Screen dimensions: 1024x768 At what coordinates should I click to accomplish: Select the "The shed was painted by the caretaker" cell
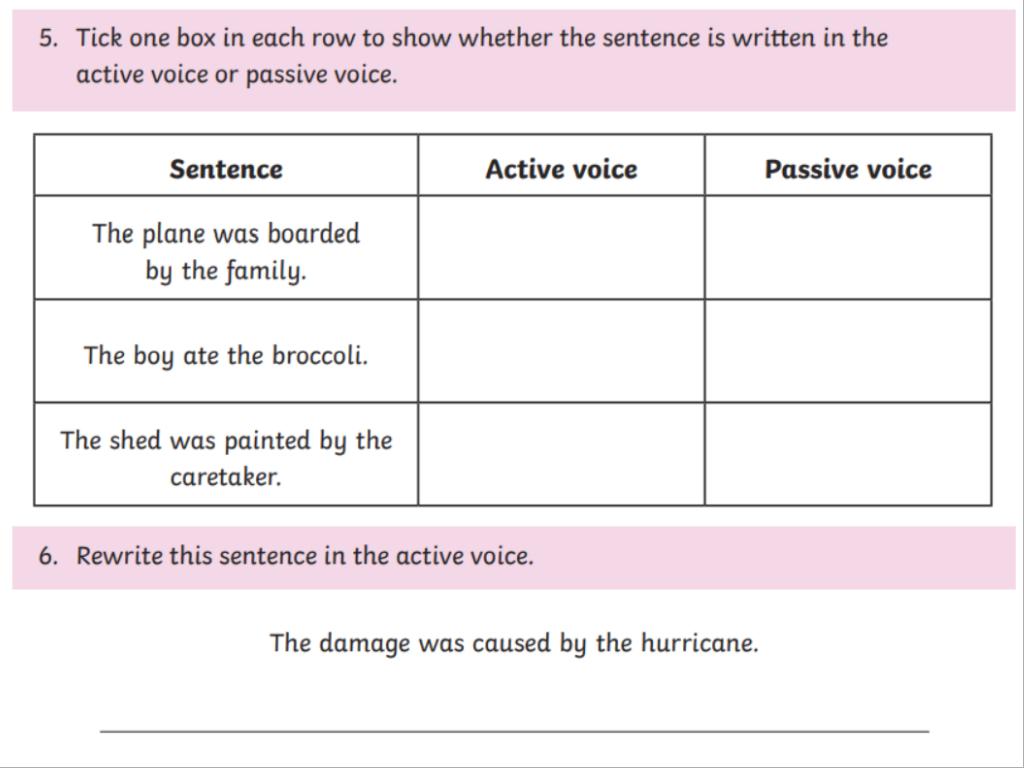point(226,458)
